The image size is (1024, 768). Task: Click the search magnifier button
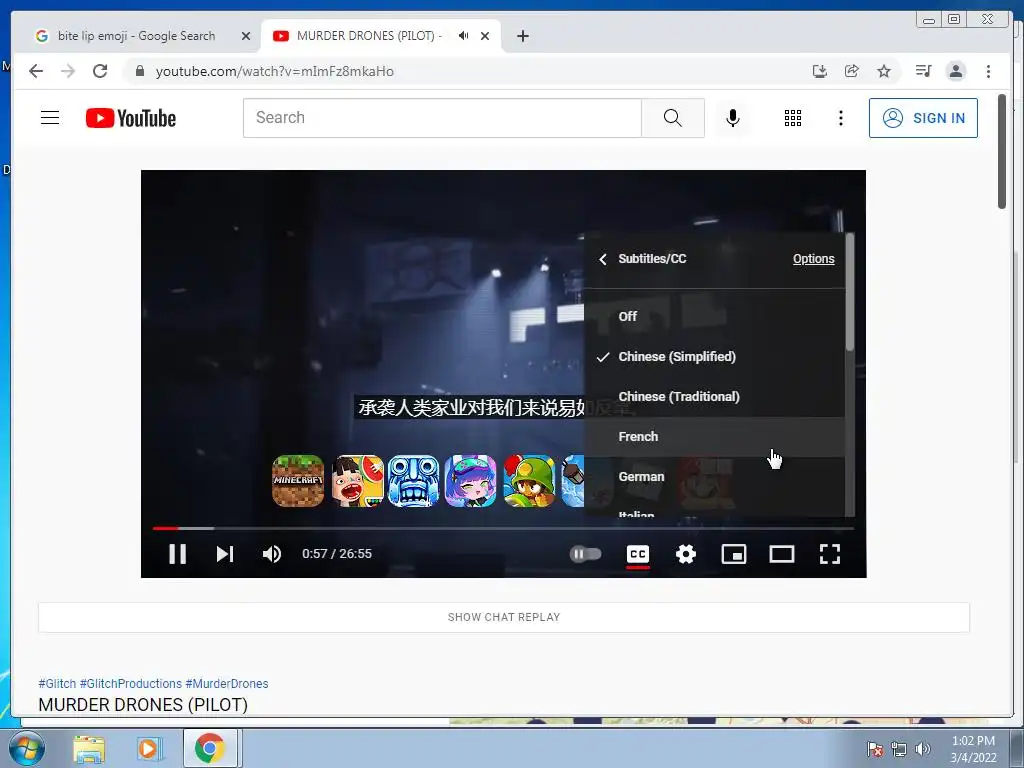point(673,118)
